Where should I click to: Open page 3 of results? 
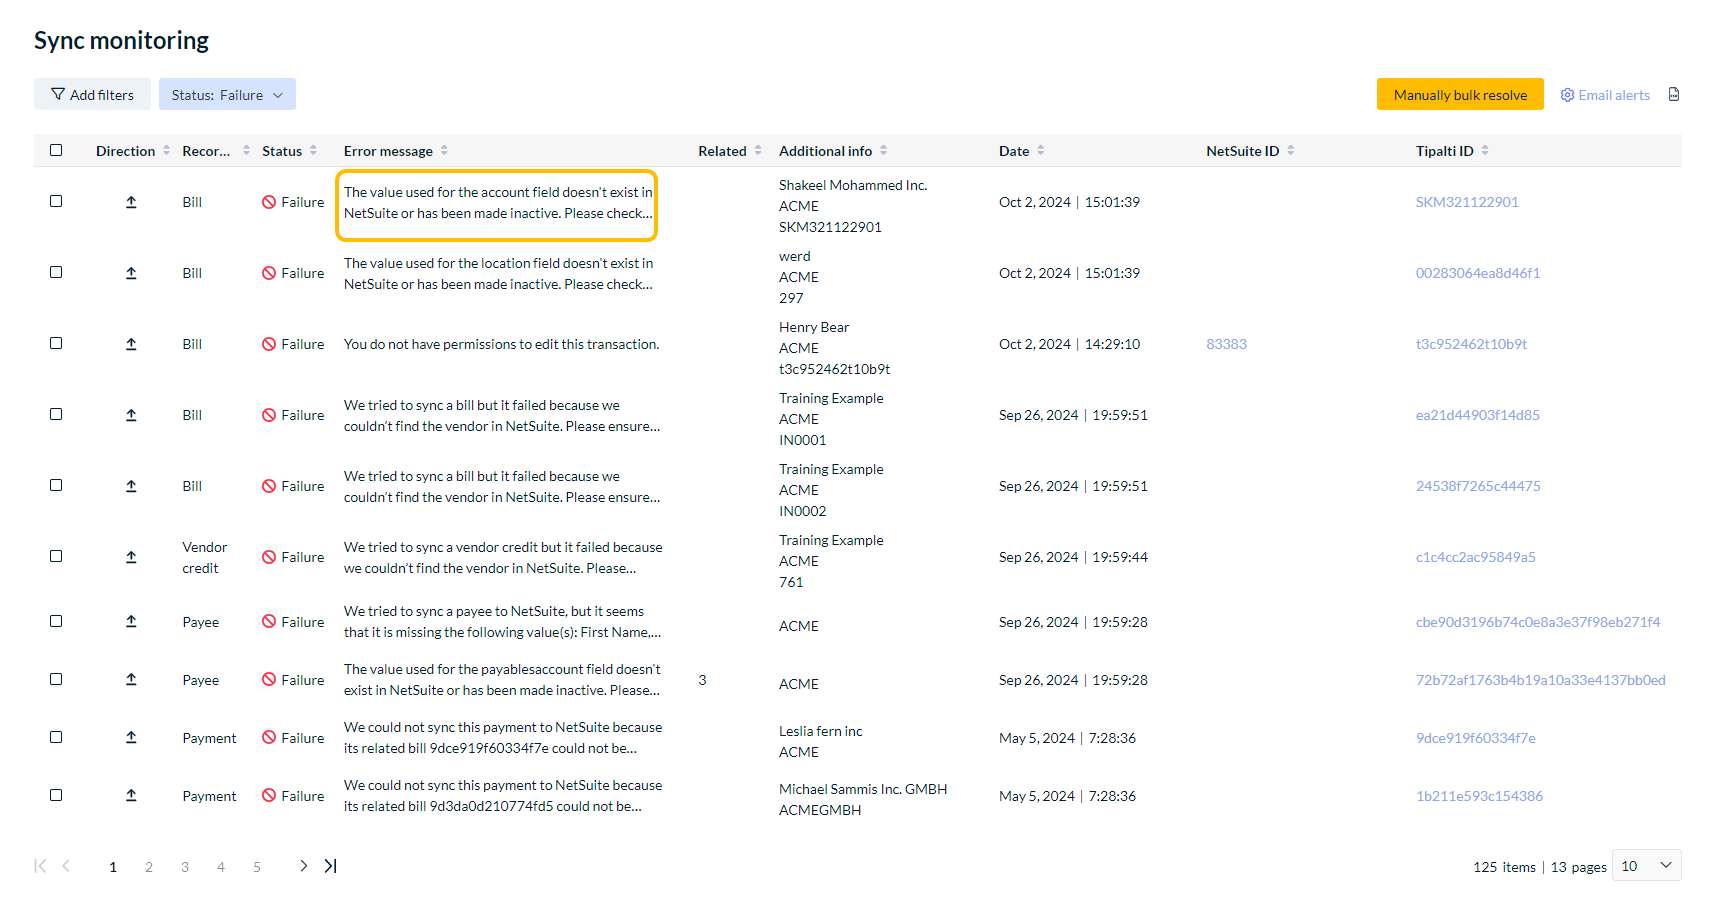click(185, 866)
